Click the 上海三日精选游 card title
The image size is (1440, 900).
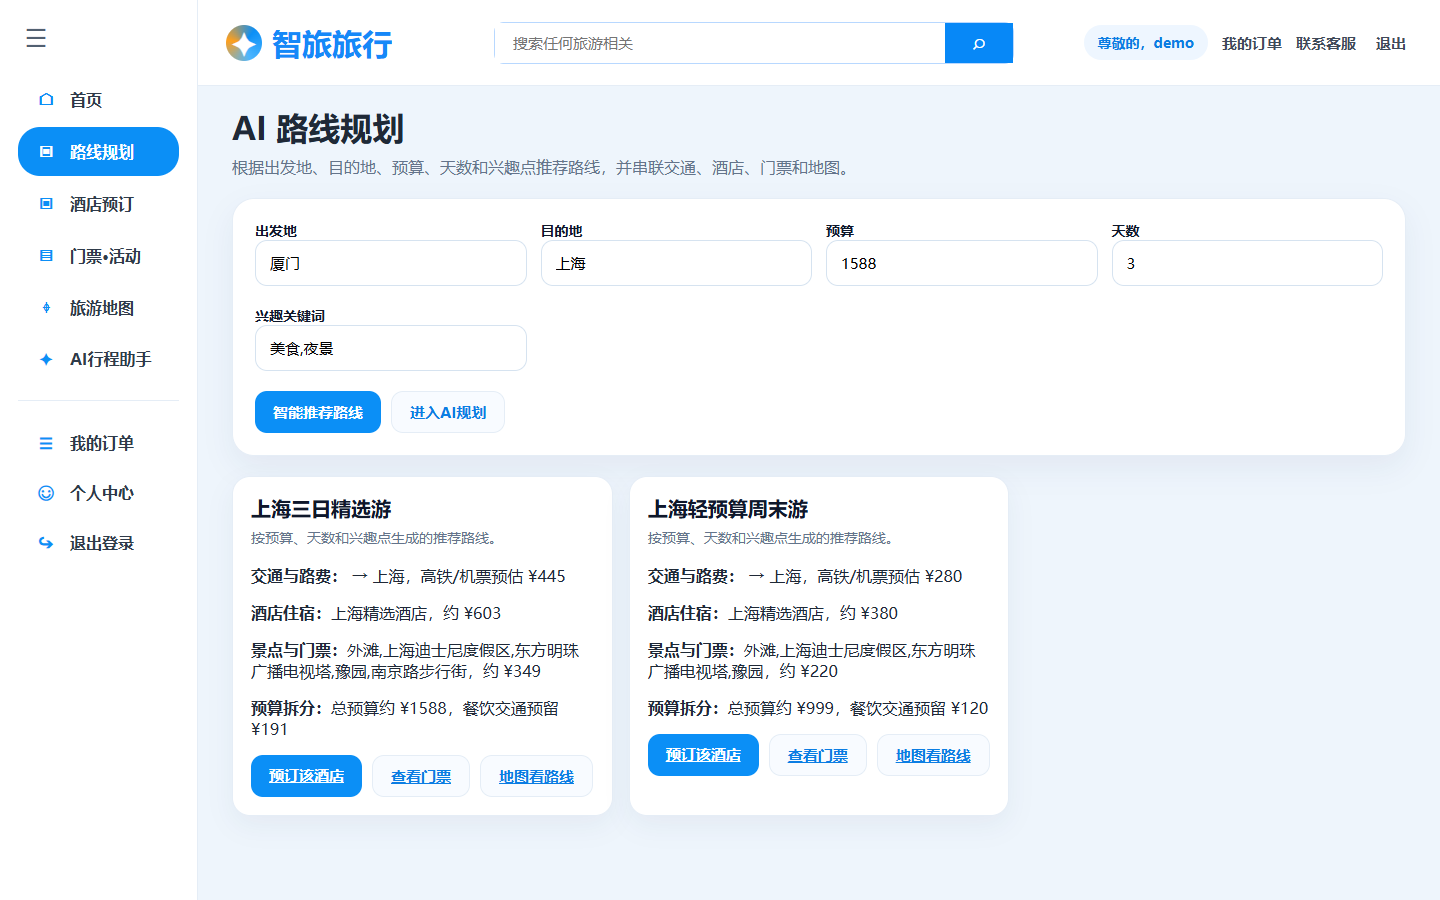(321, 509)
